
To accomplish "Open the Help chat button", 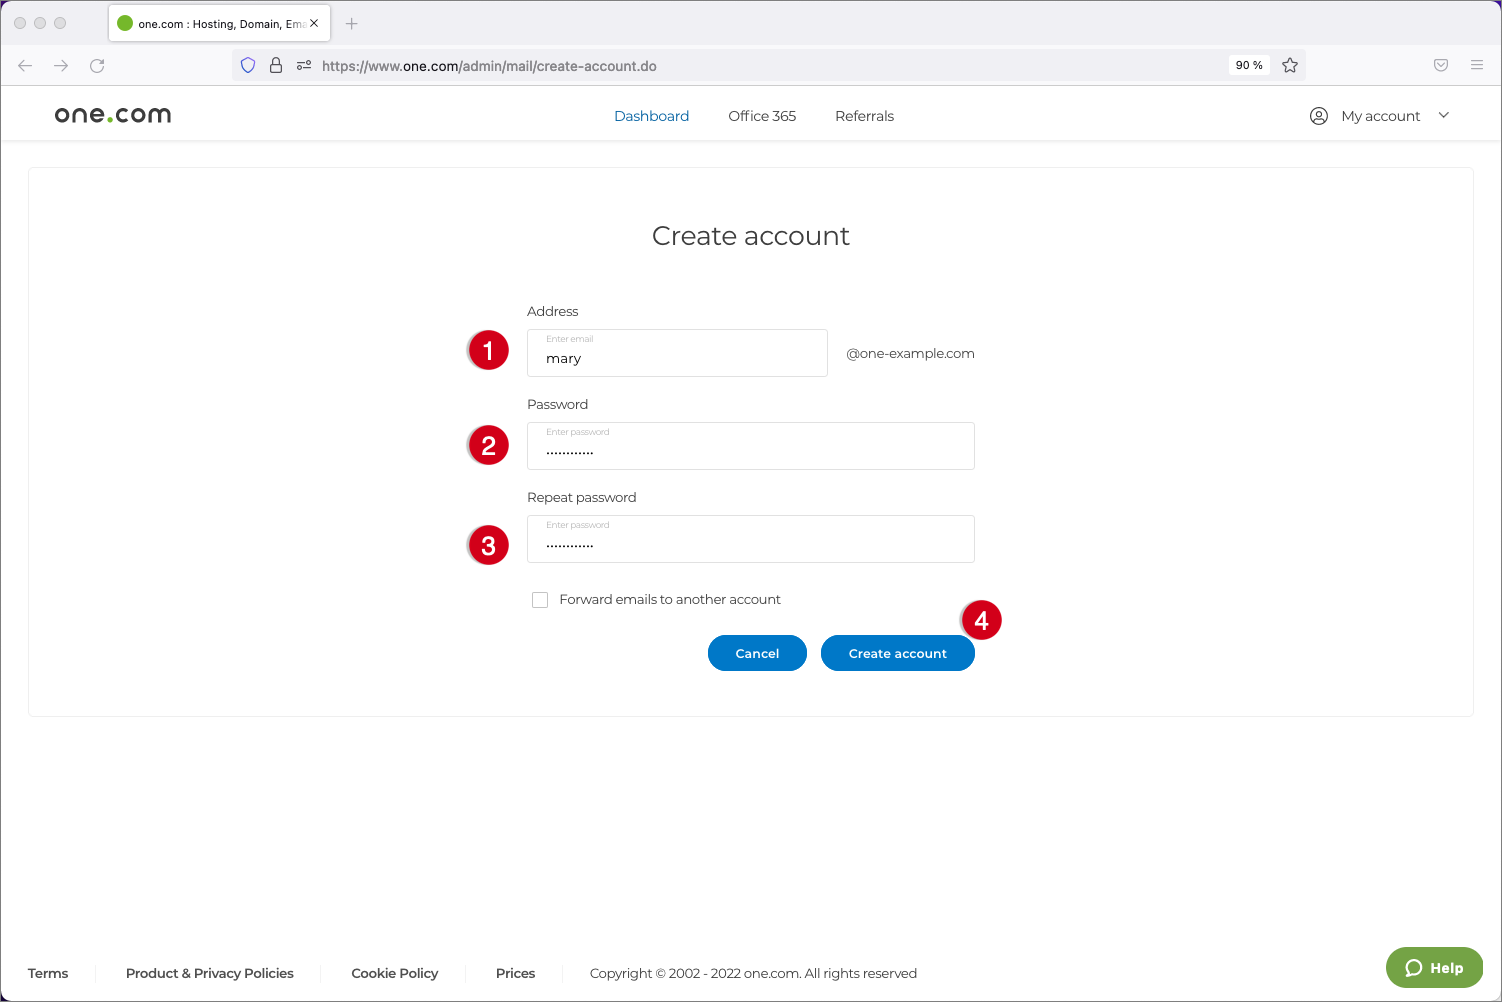I will click(x=1434, y=967).
